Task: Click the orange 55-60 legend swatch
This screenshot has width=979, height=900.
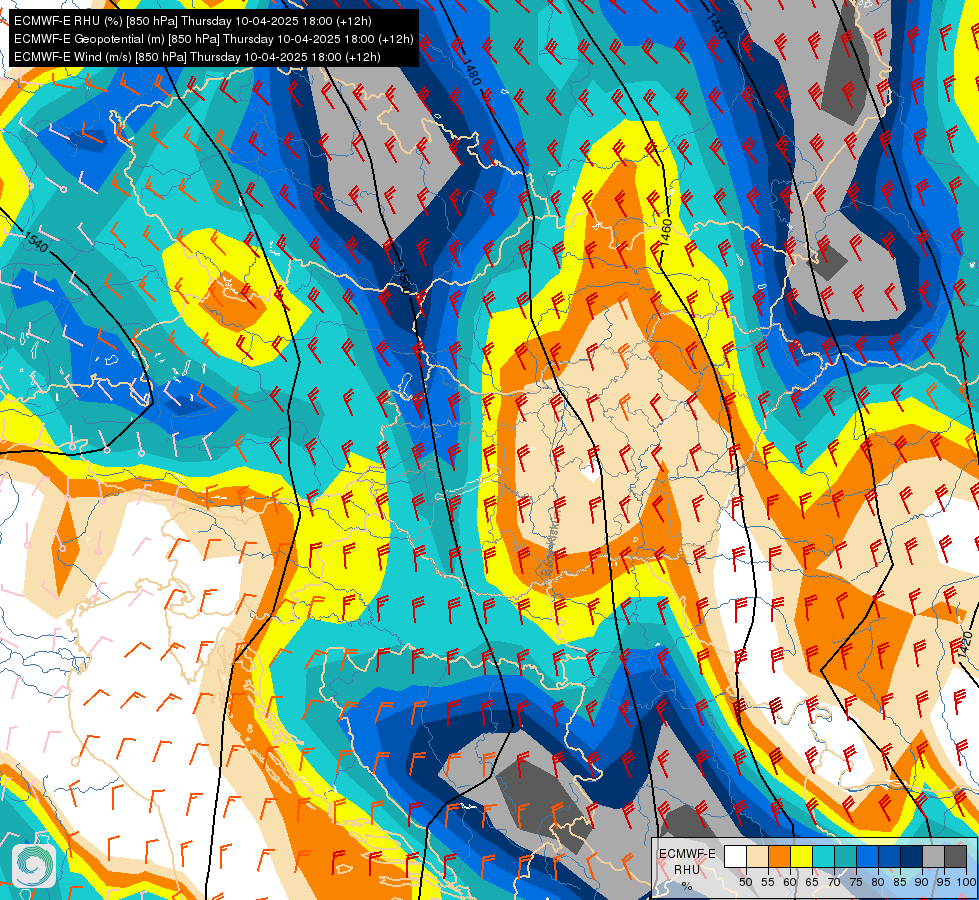Action: pos(779,856)
